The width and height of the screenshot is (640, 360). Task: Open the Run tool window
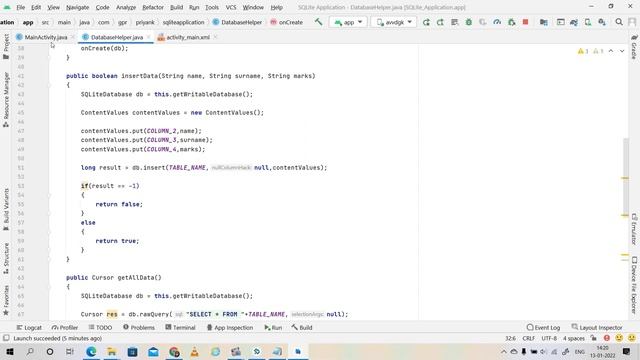pos(273,327)
